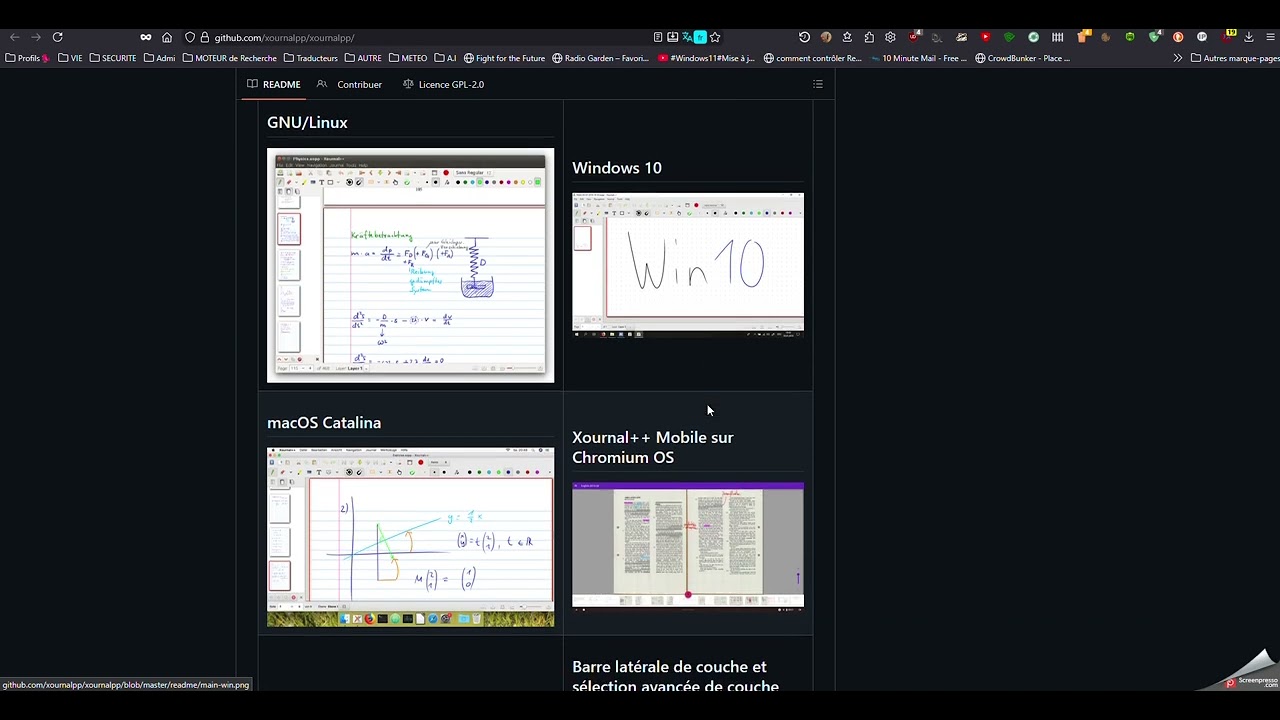
Task: Open Radio Garden bookmark
Action: (601, 58)
